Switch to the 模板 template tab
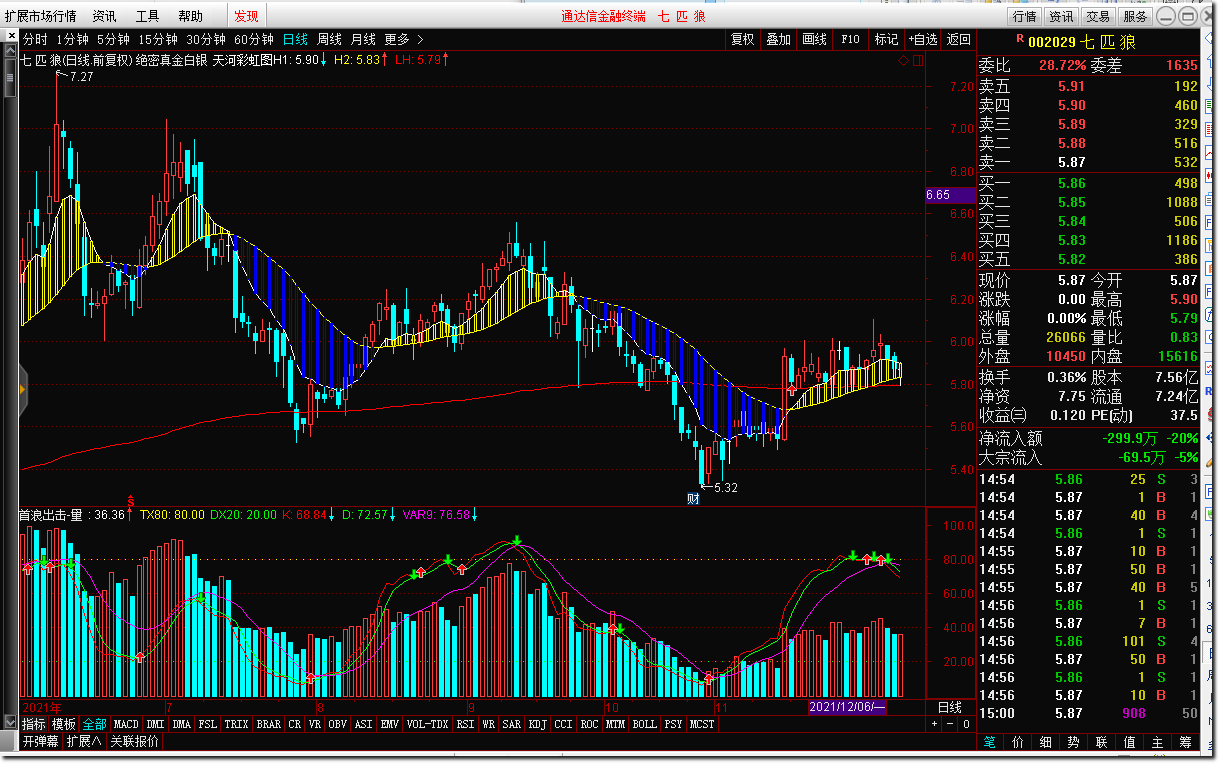Viewport: 1221px width, 764px height. click(64, 724)
